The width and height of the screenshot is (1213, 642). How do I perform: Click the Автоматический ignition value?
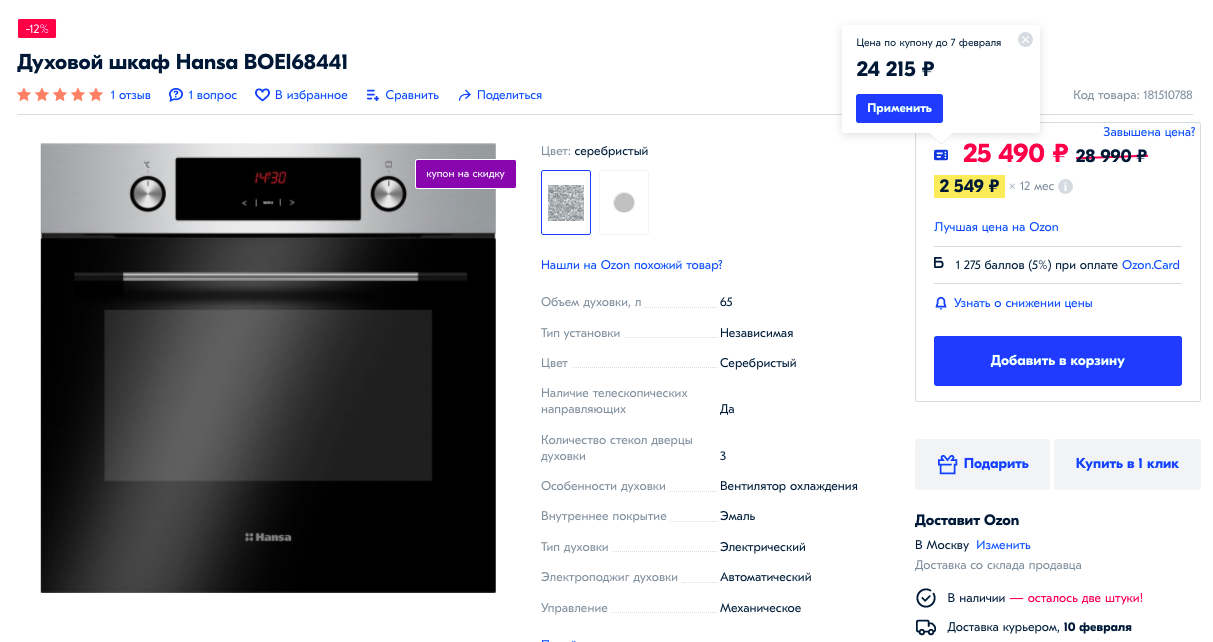(766, 577)
